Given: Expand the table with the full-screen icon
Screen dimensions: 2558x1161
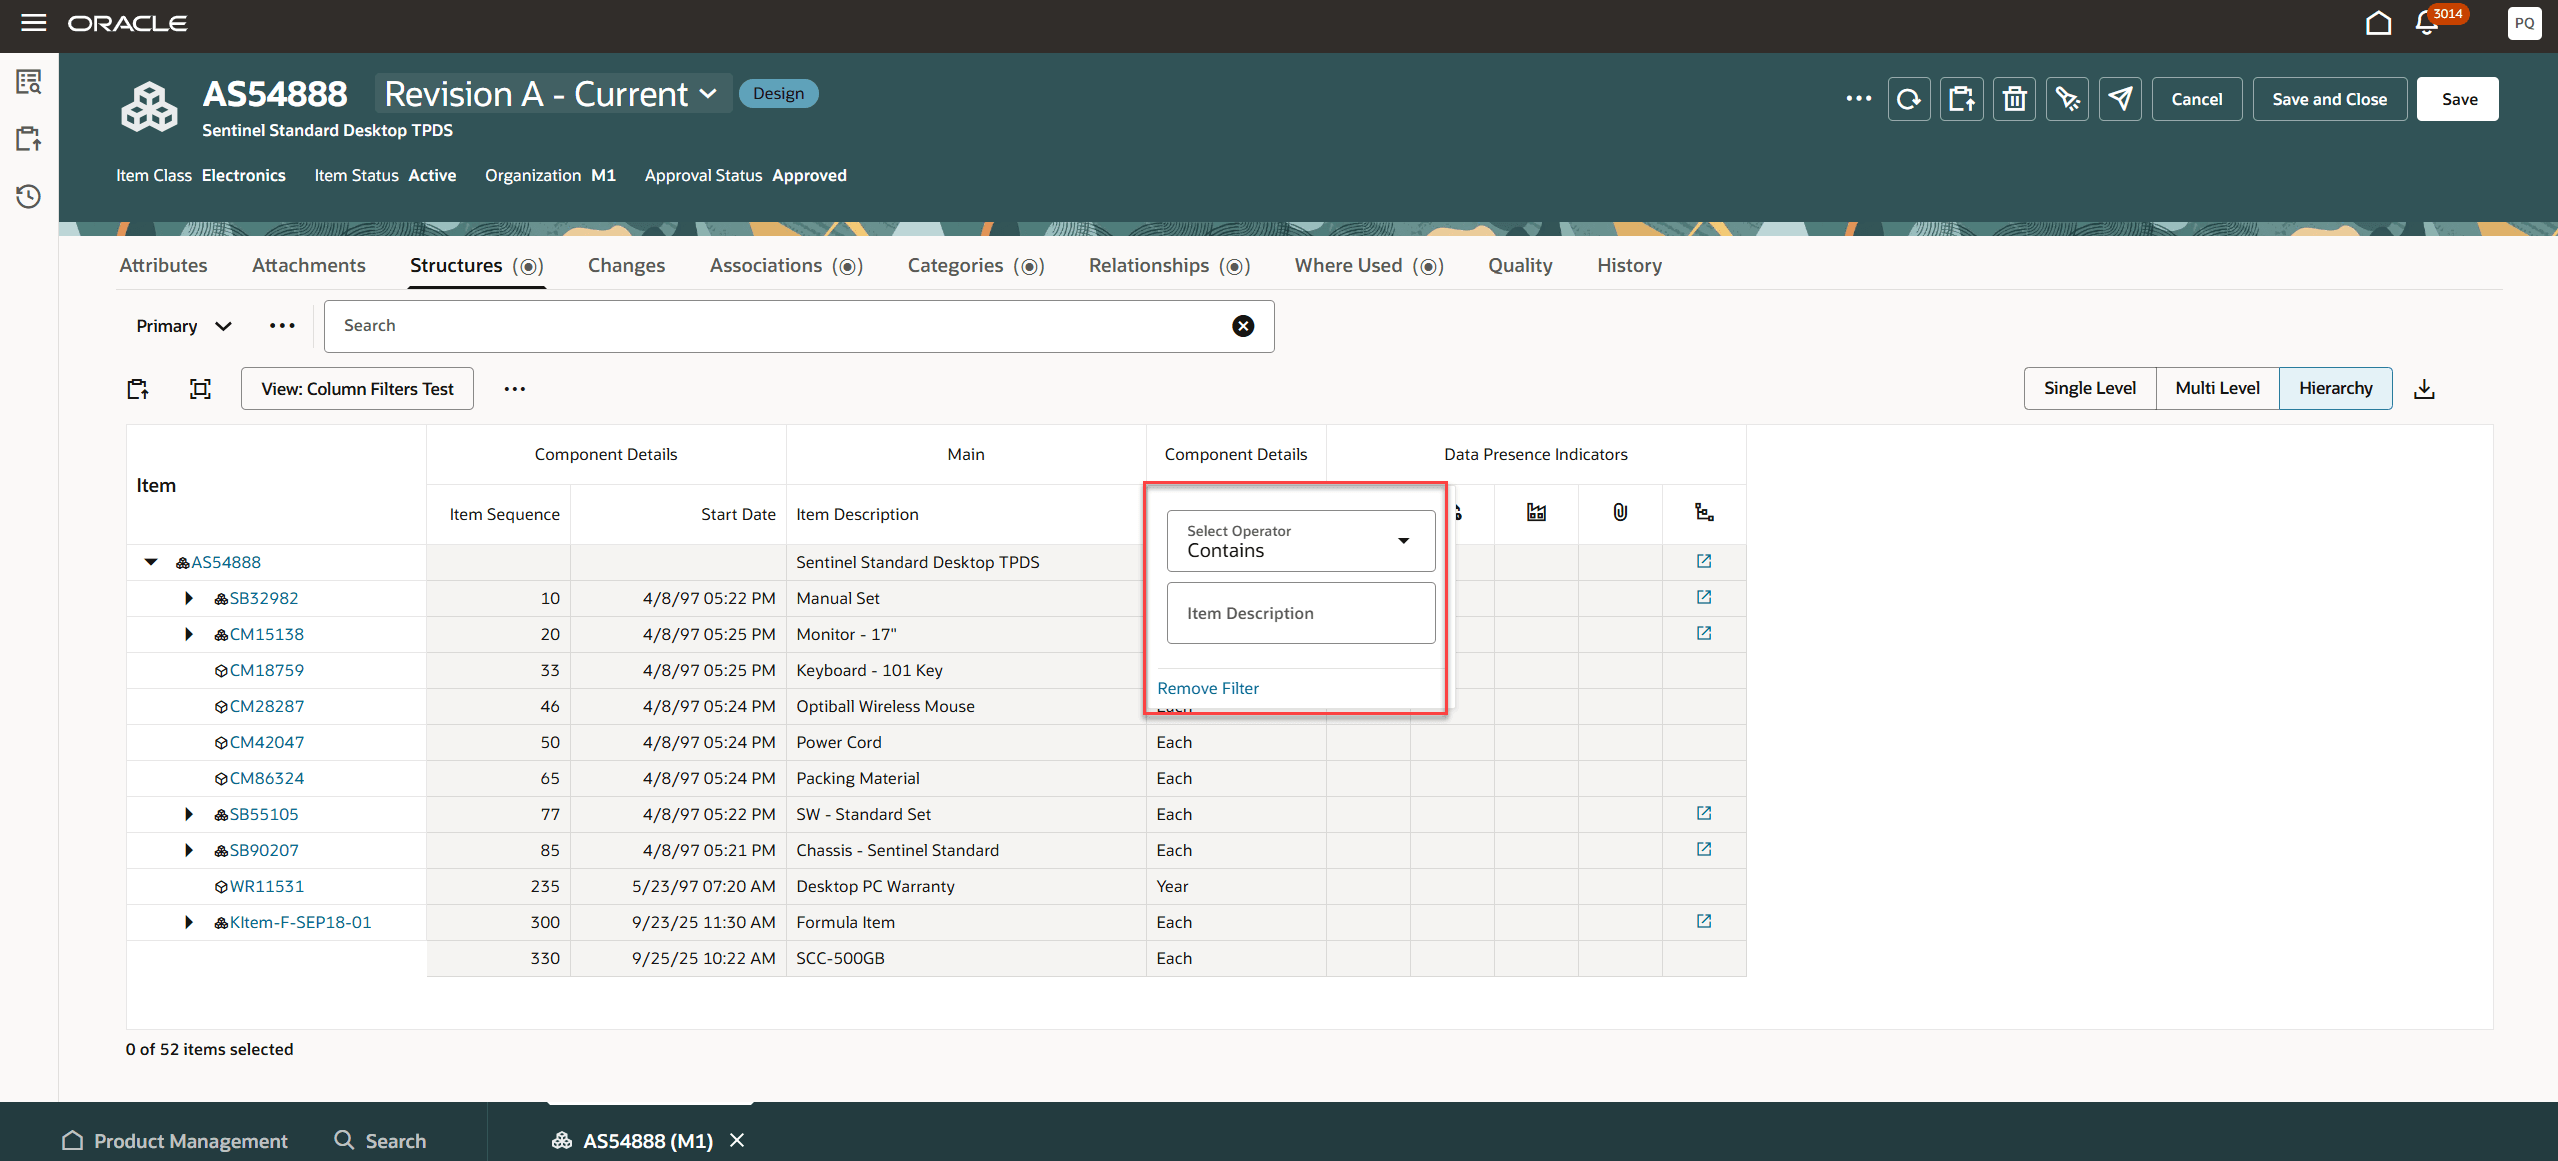Looking at the screenshot, I should (x=200, y=388).
